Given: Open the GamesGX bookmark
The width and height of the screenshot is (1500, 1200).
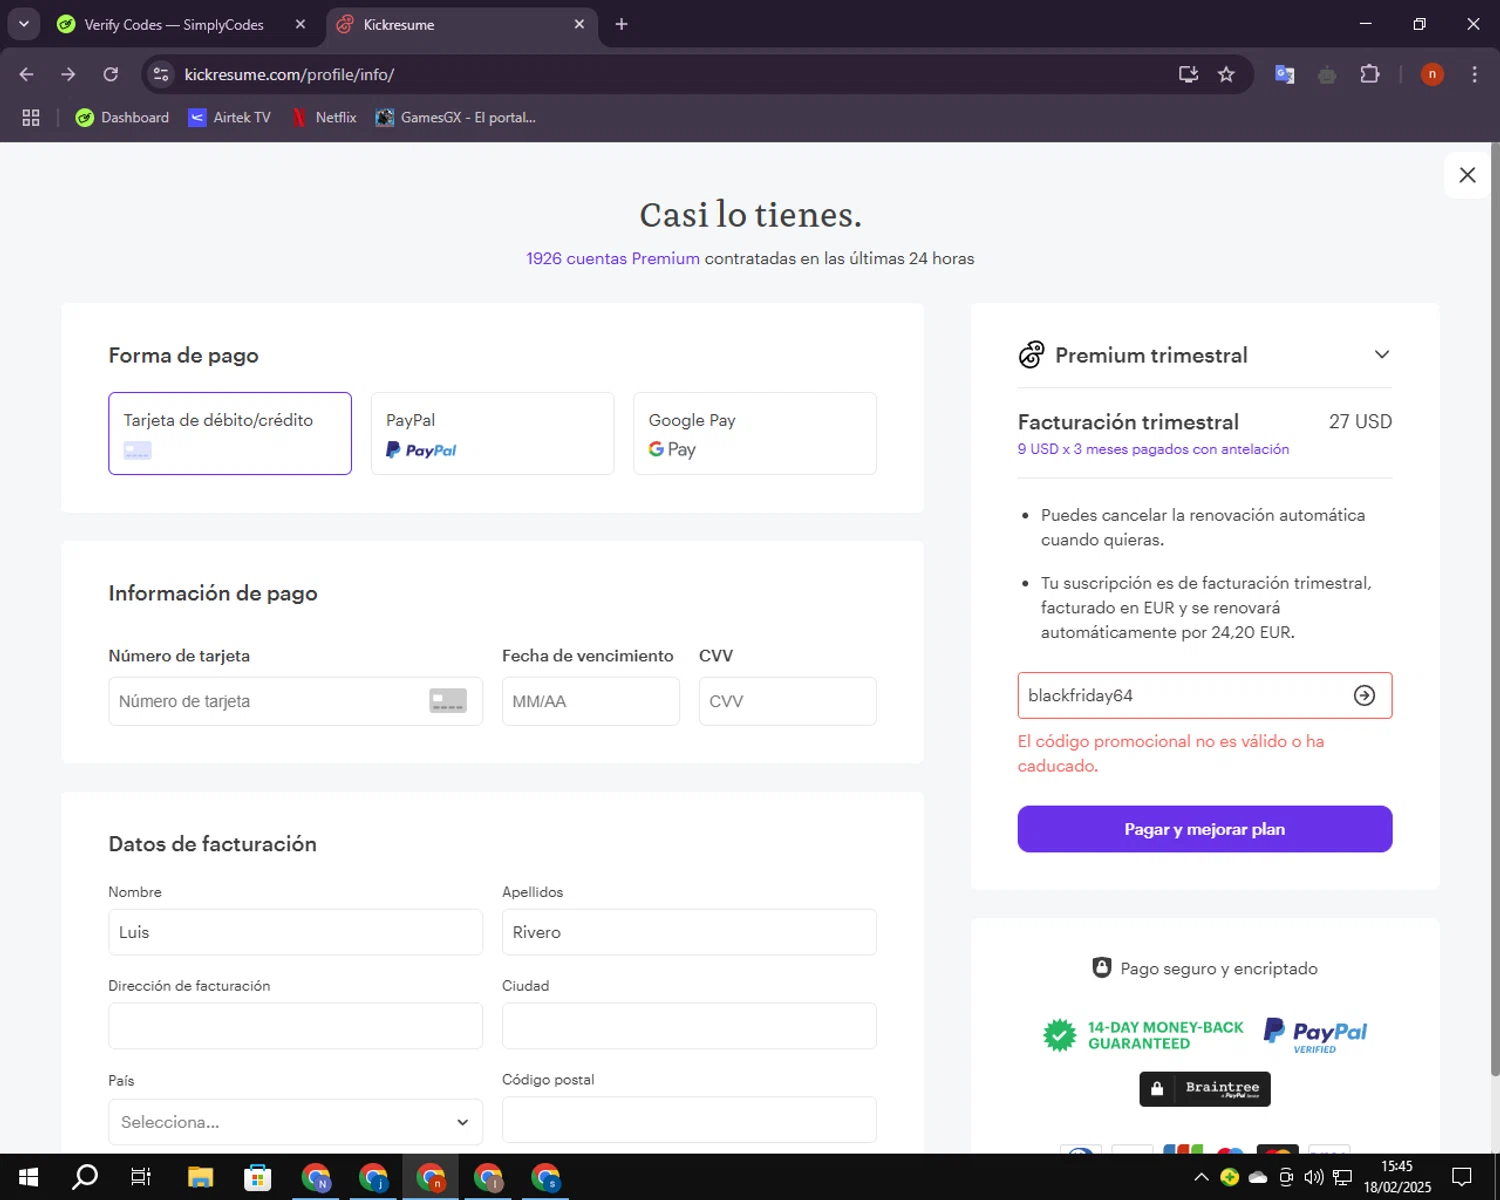Looking at the screenshot, I should tap(456, 118).
